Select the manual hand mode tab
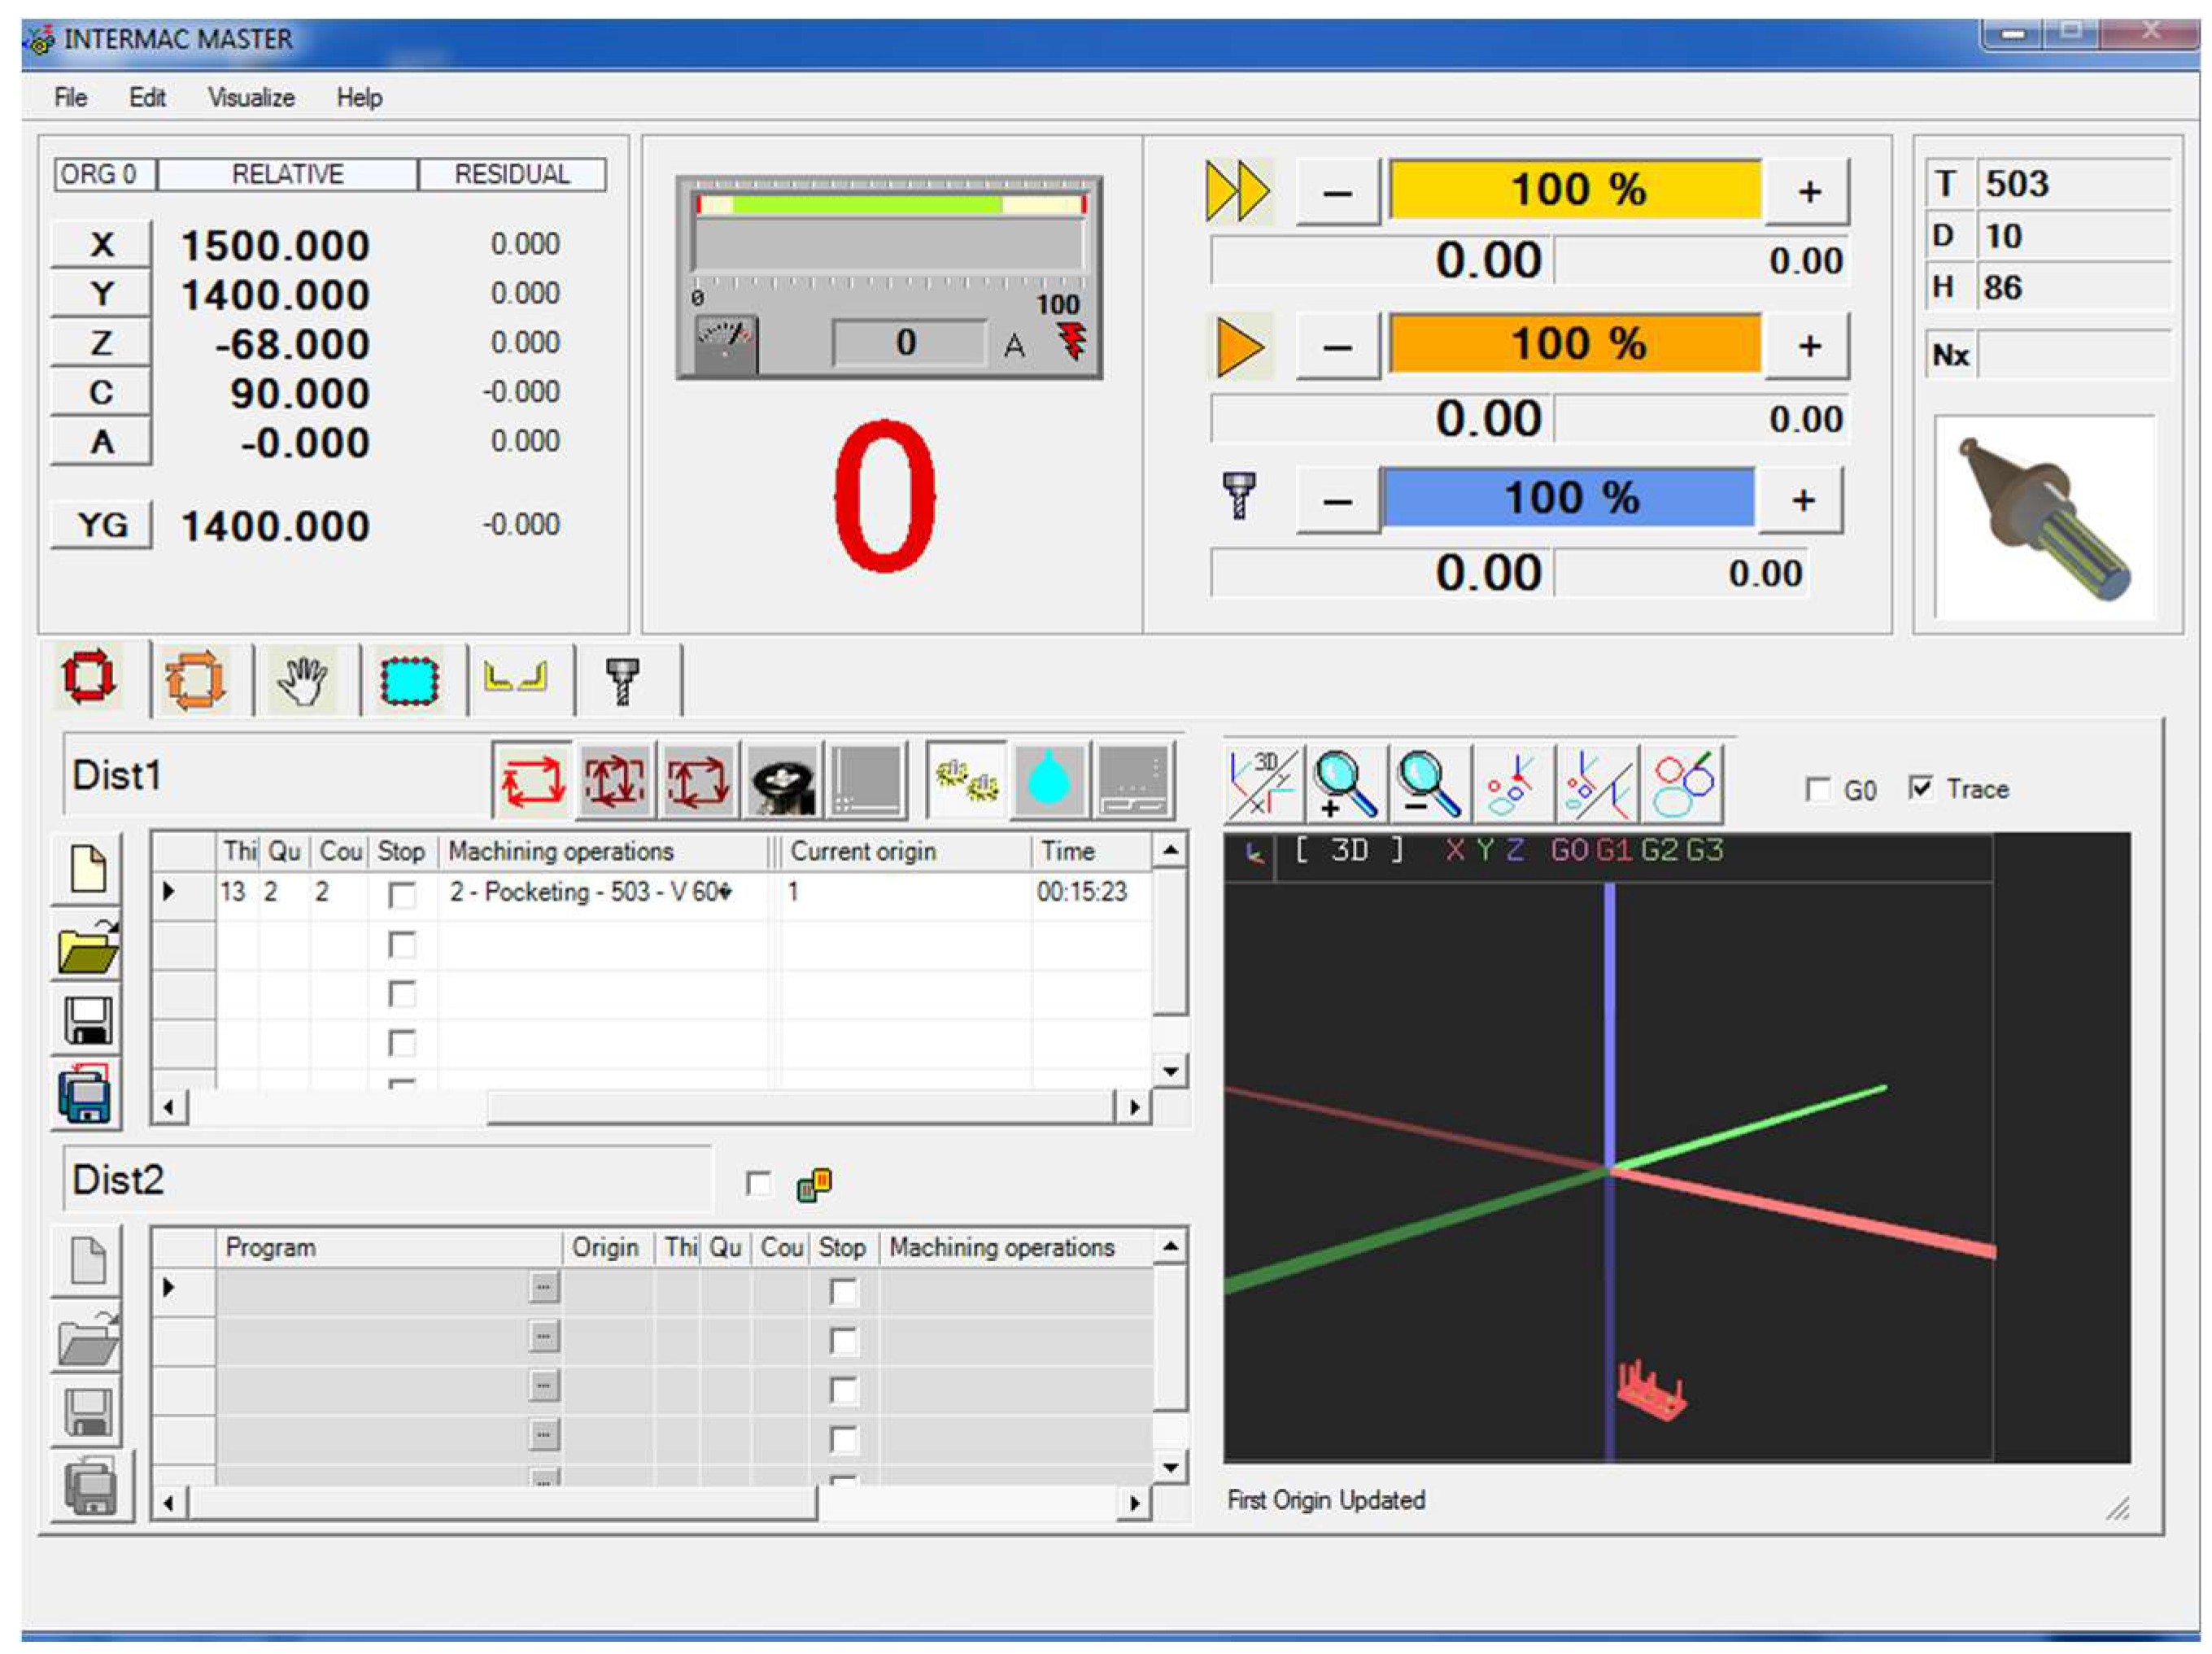This screenshot has height=1654, width=2212. 302,682
